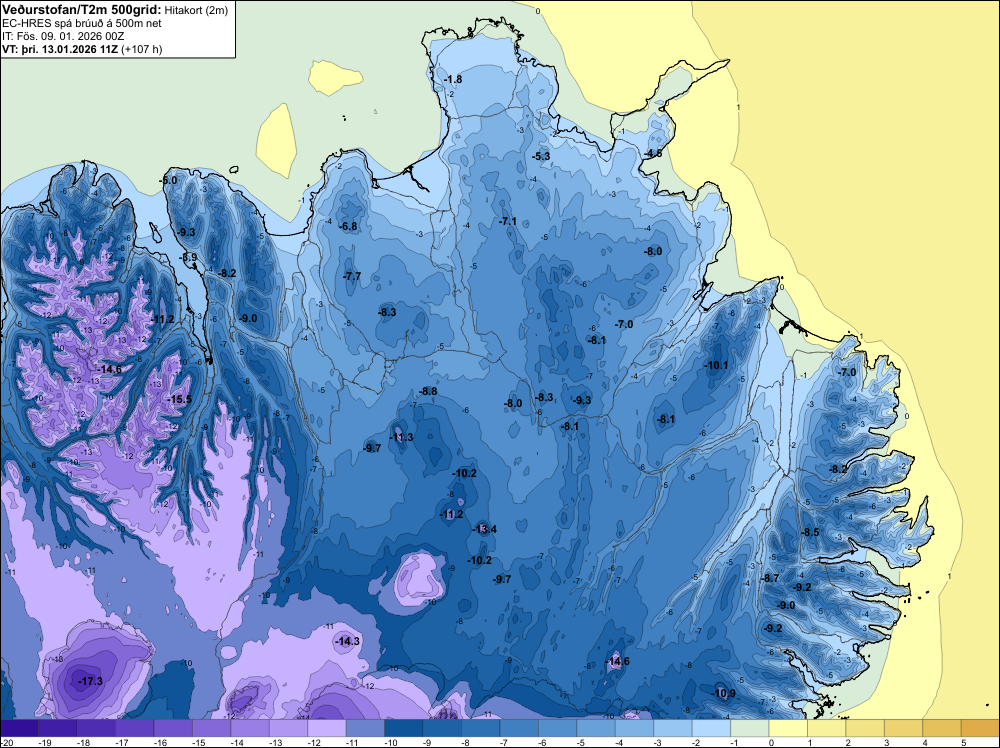Select the -5.3 temperature label
Viewport: 1000px width, 748px height.
click(541, 156)
